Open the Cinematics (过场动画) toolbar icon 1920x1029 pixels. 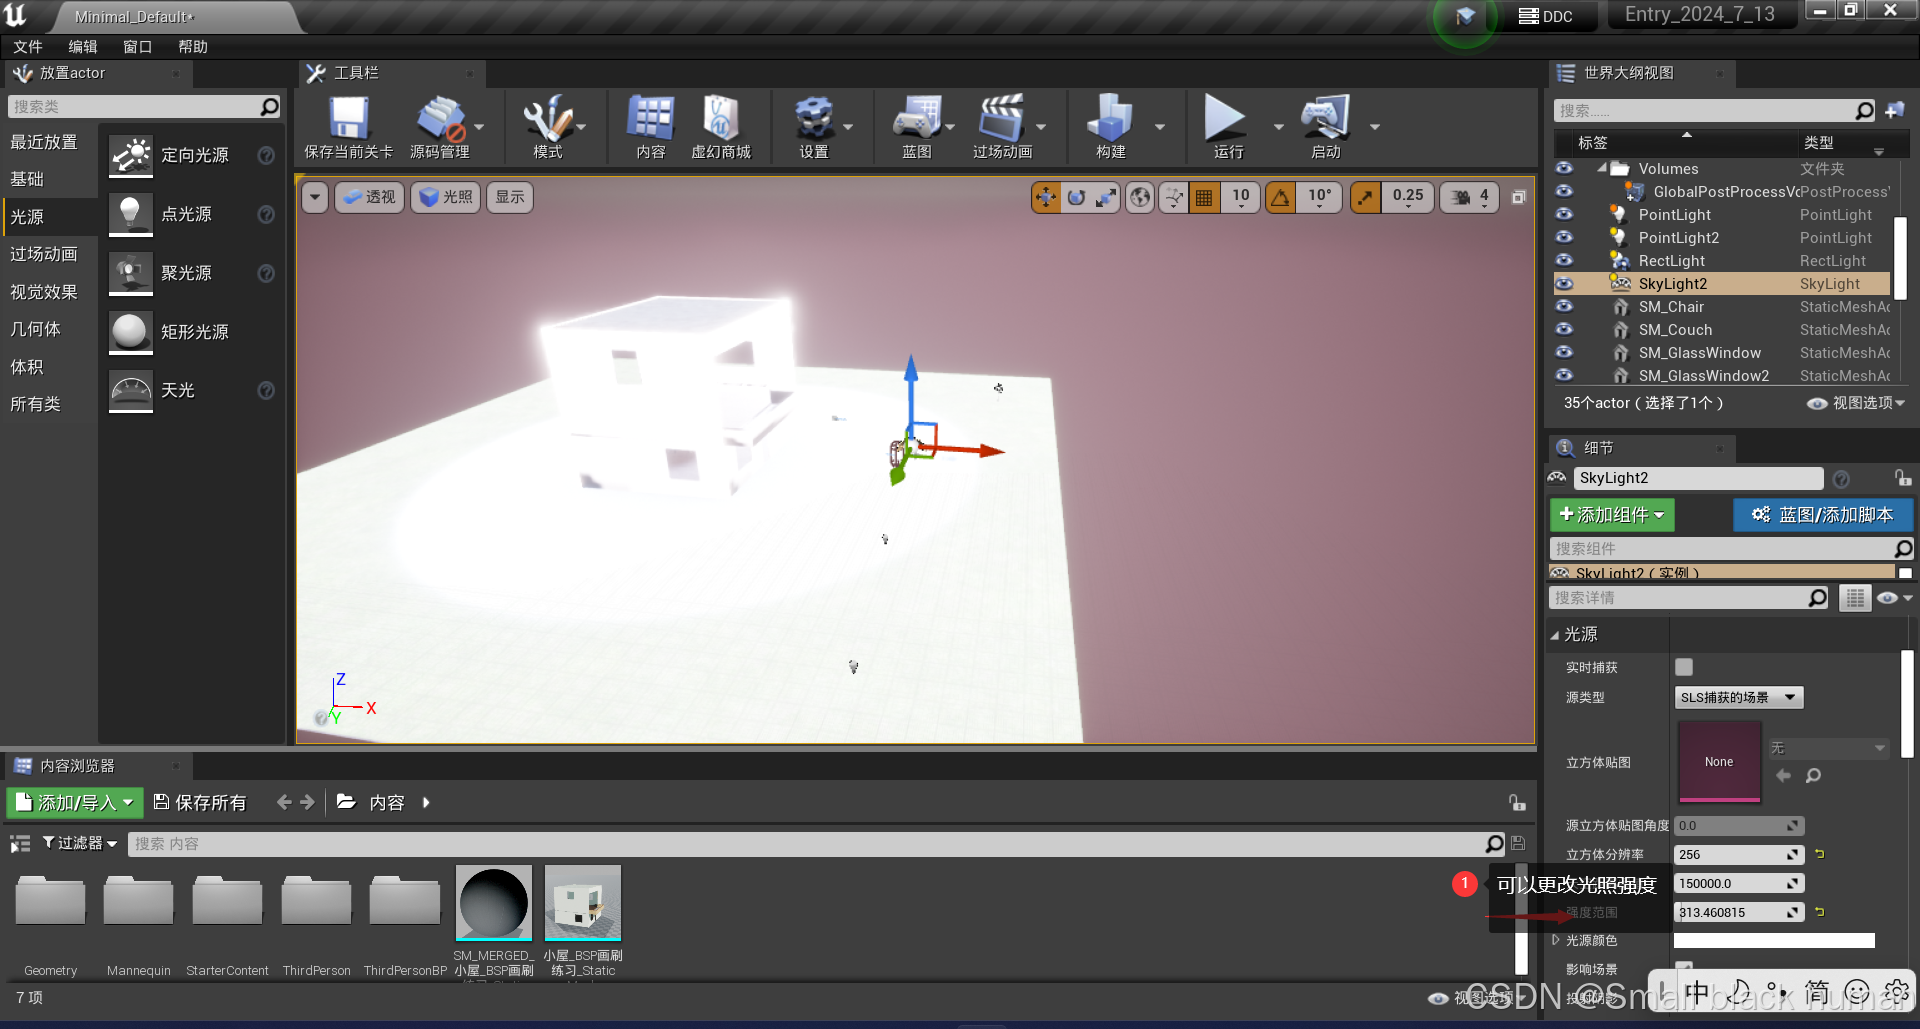point(1001,119)
